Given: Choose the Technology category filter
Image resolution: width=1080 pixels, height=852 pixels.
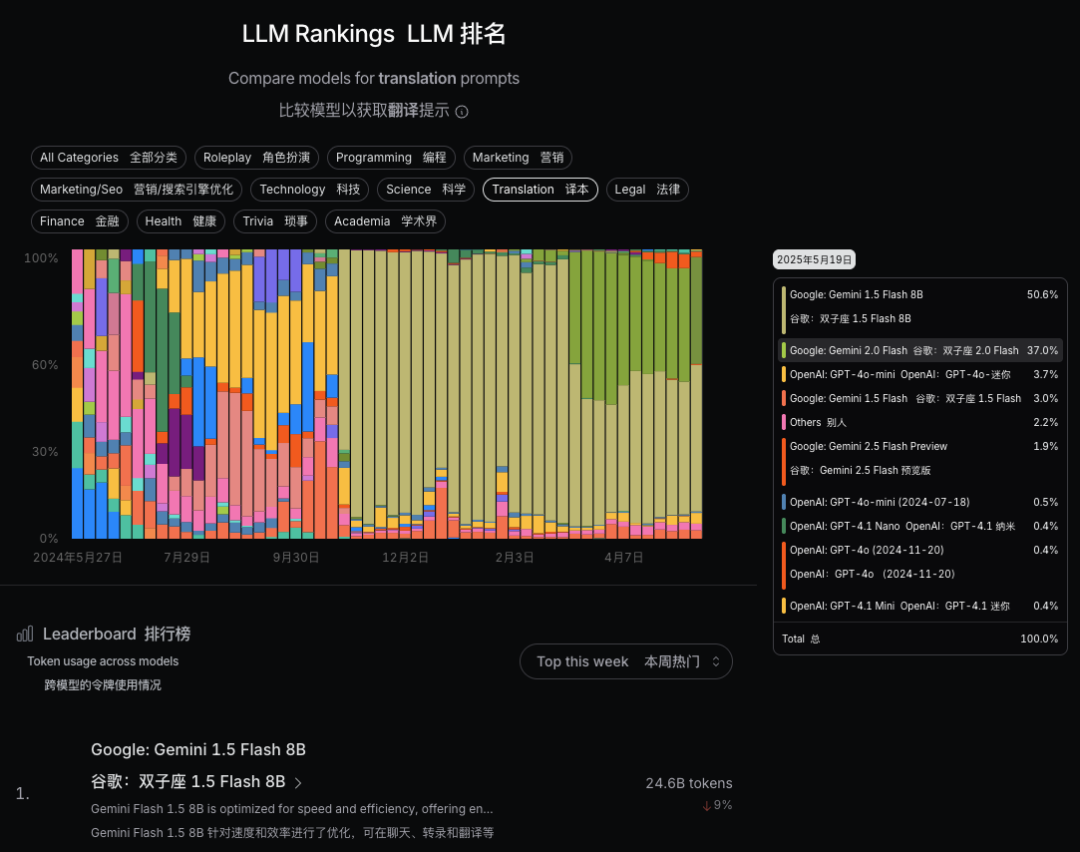Looking at the screenshot, I should coord(309,190).
